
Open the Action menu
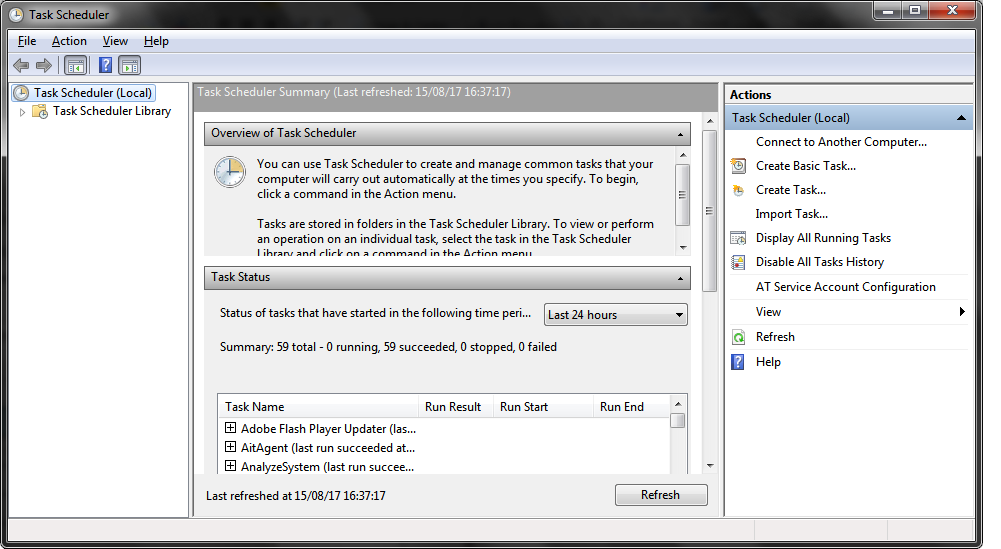point(69,41)
